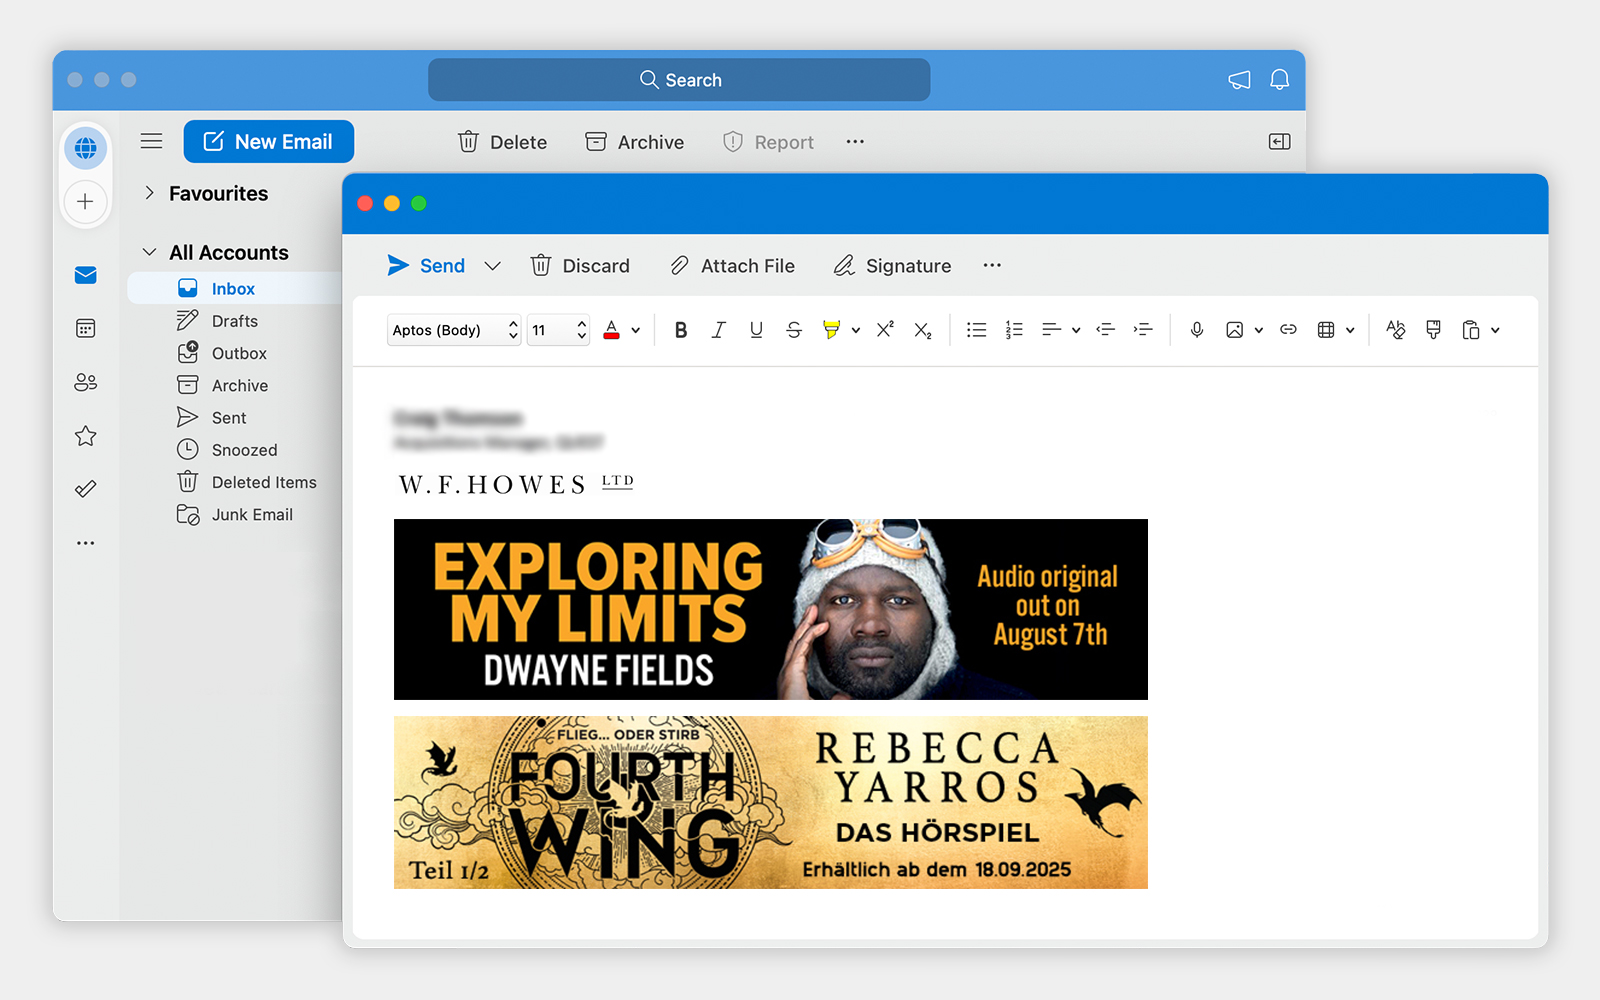Open the People view icon
This screenshot has width=1600, height=1000.
click(x=86, y=382)
